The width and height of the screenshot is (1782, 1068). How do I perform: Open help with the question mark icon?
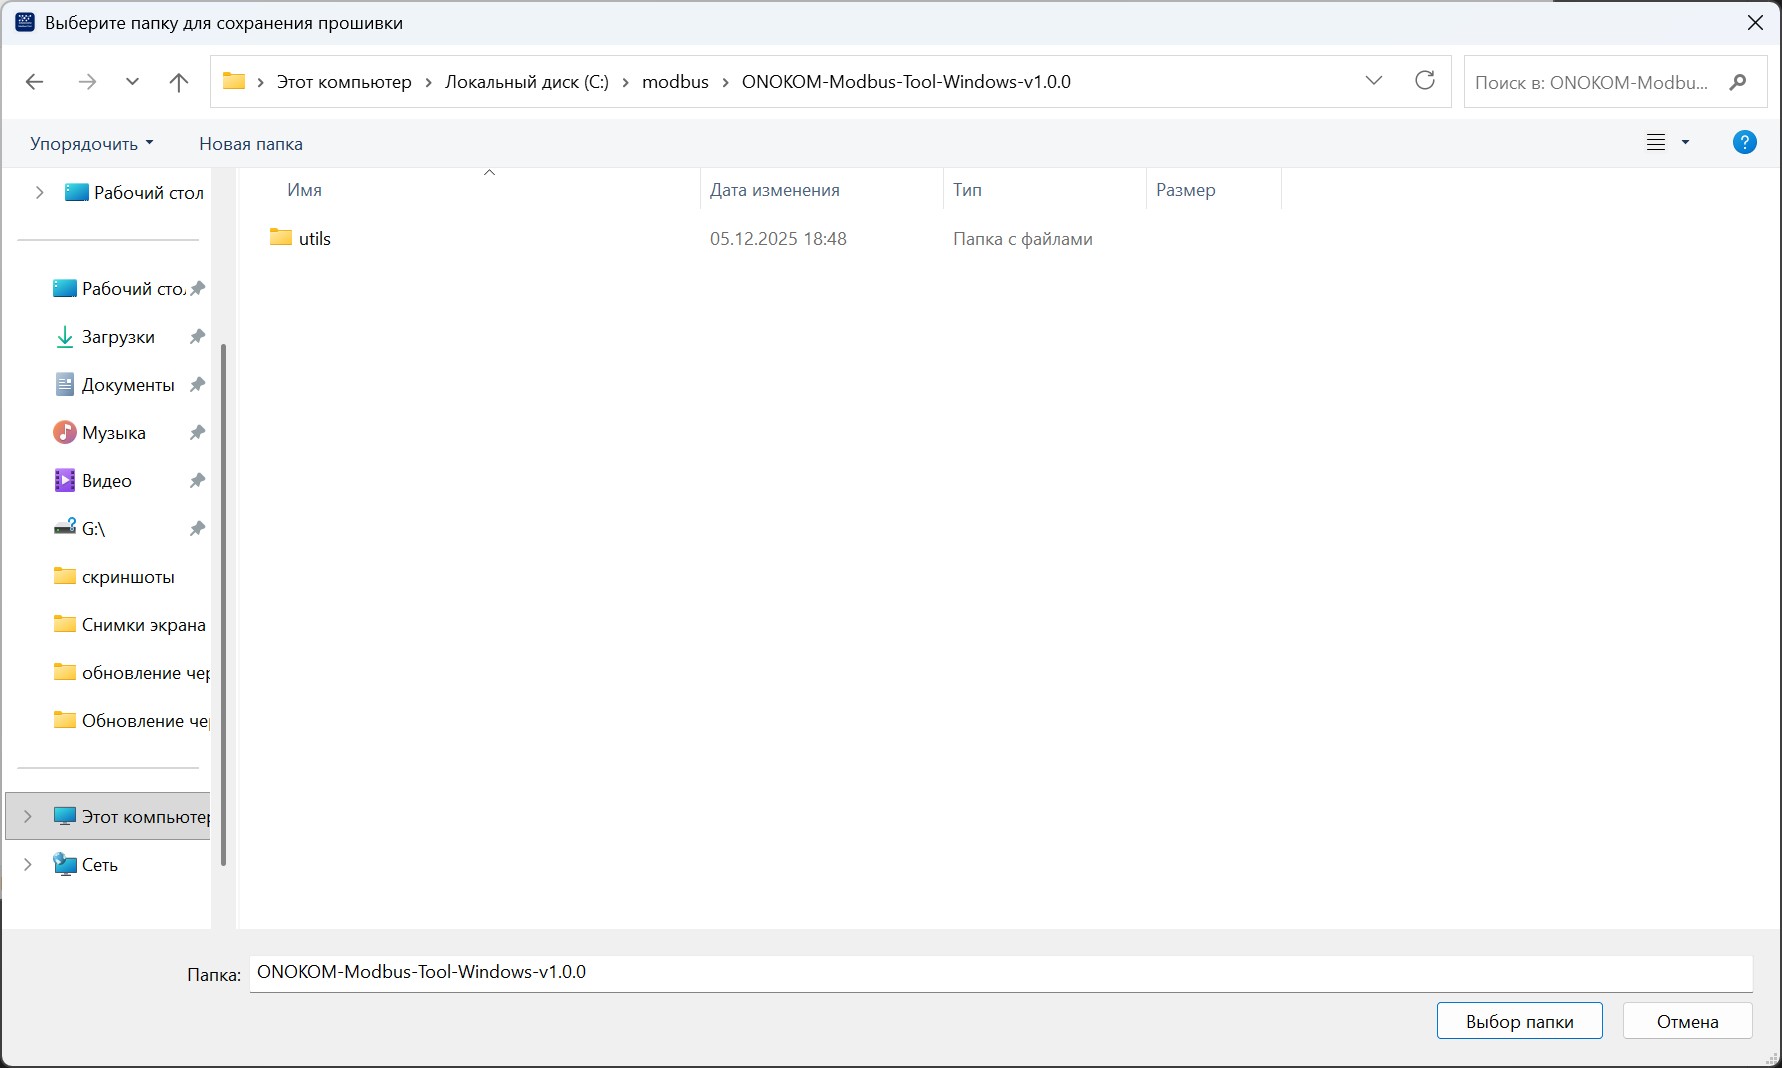1744,143
